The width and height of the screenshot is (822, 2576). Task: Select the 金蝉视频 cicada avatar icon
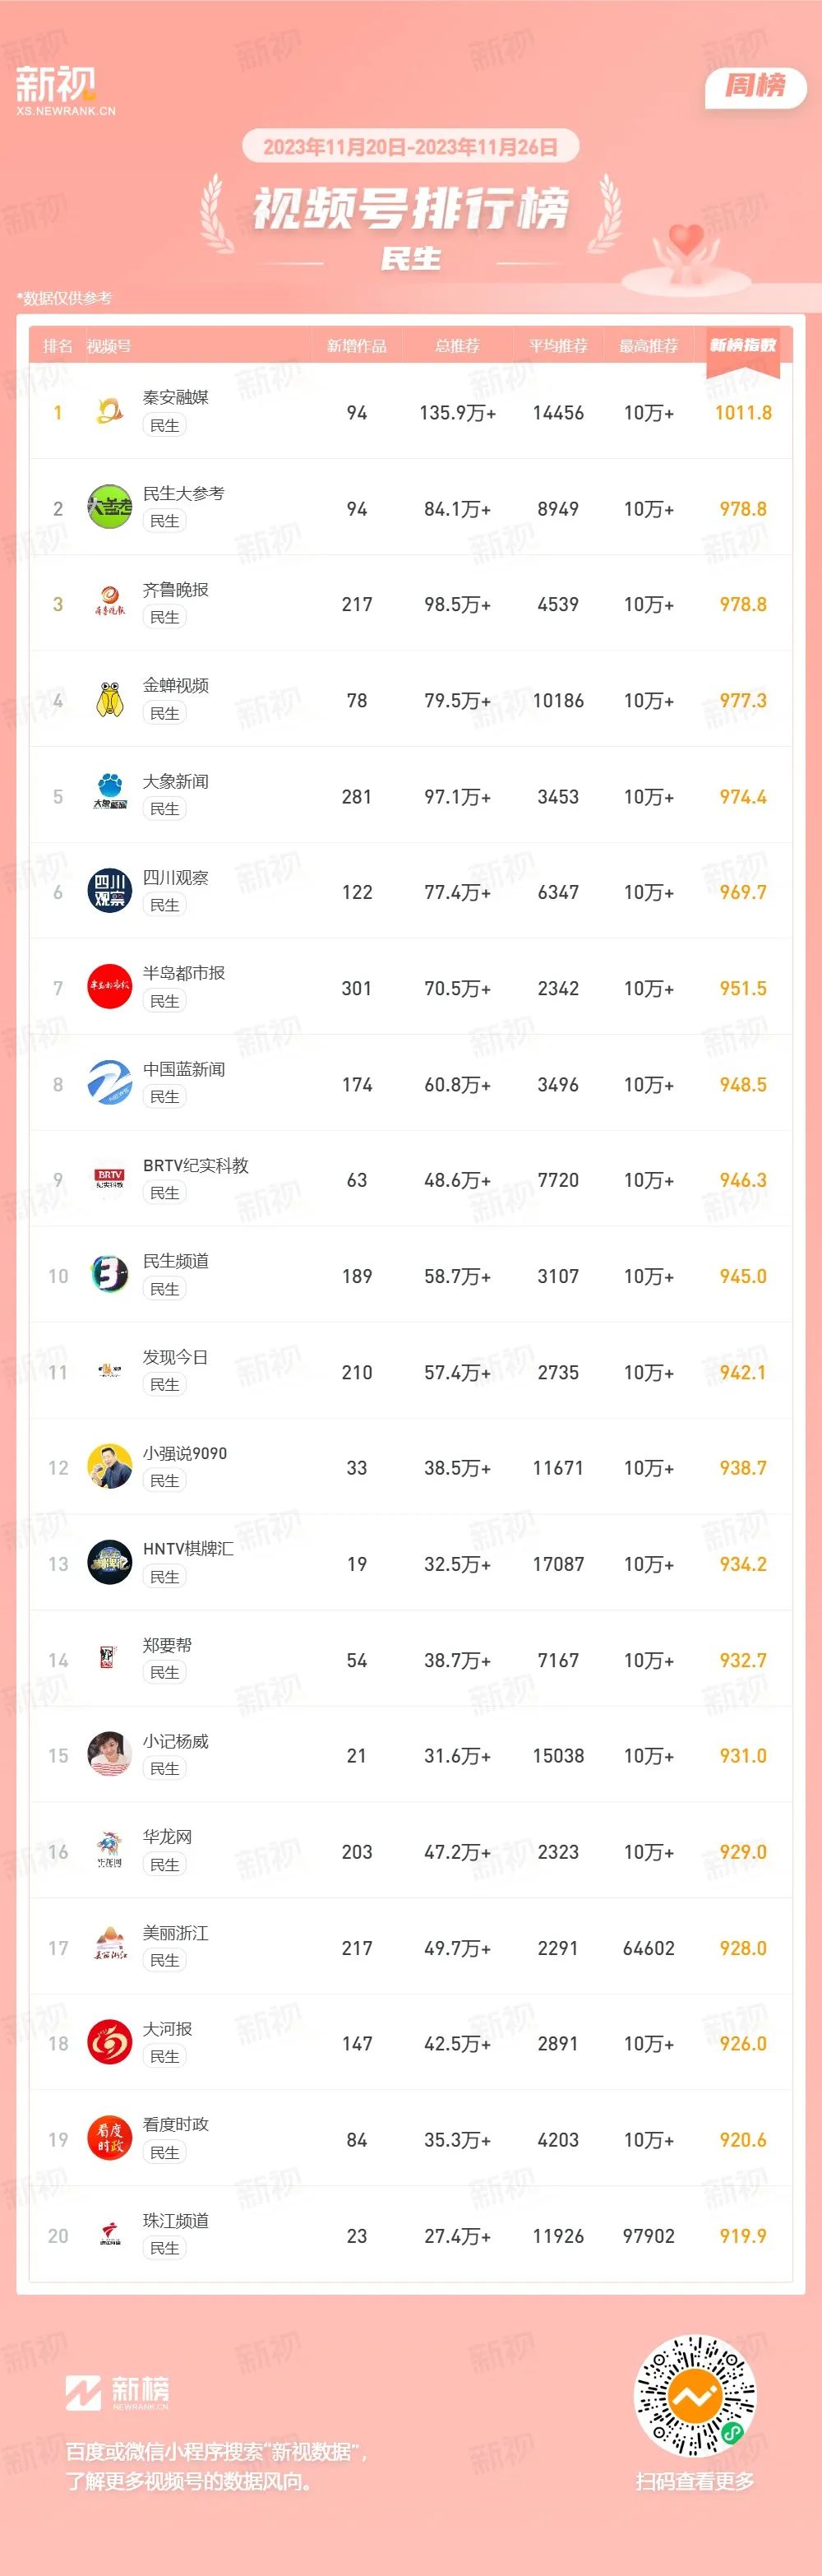pyautogui.click(x=109, y=700)
